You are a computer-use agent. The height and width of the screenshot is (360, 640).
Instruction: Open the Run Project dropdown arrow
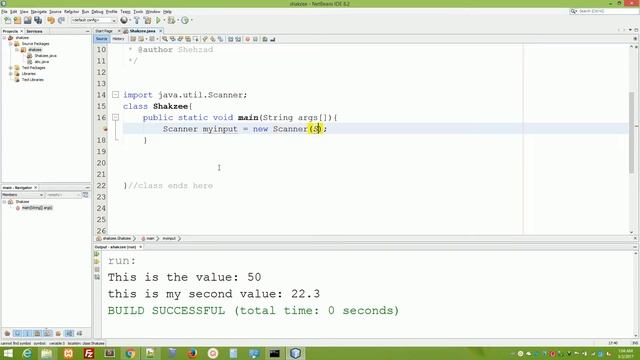(x=164, y=20)
